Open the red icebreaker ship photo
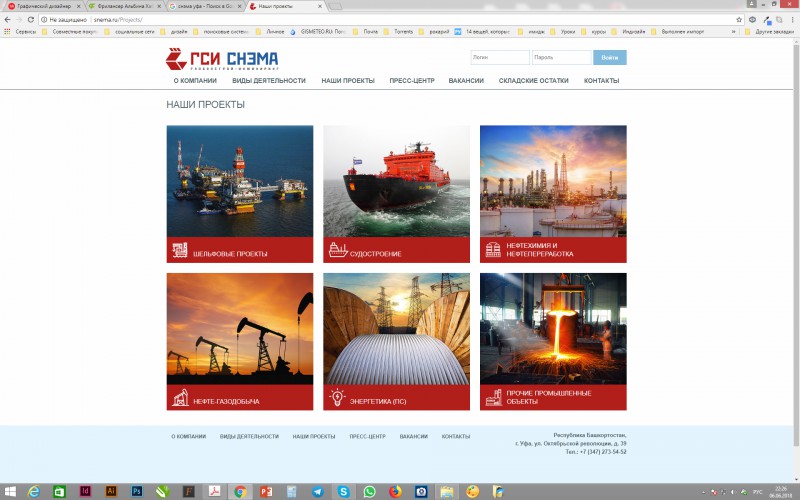The height and width of the screenshot is (500, 800). [396, 181]
